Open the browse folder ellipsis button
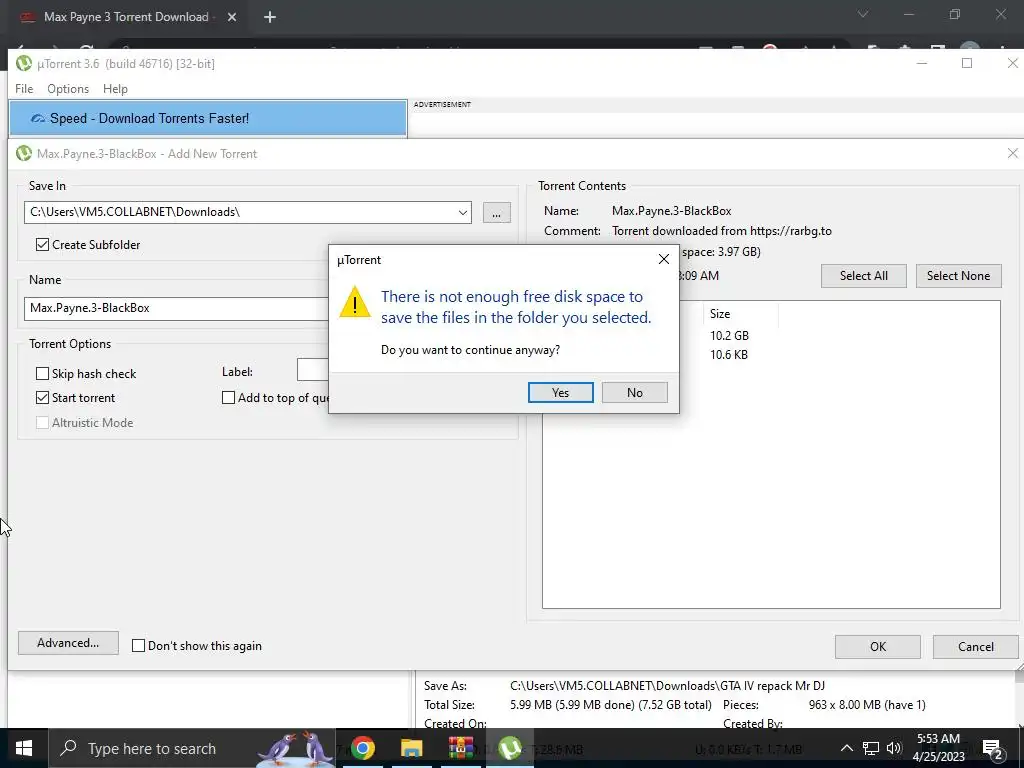Image resolution: width=1024 pixels, height=768 pixels. [496, 213]
